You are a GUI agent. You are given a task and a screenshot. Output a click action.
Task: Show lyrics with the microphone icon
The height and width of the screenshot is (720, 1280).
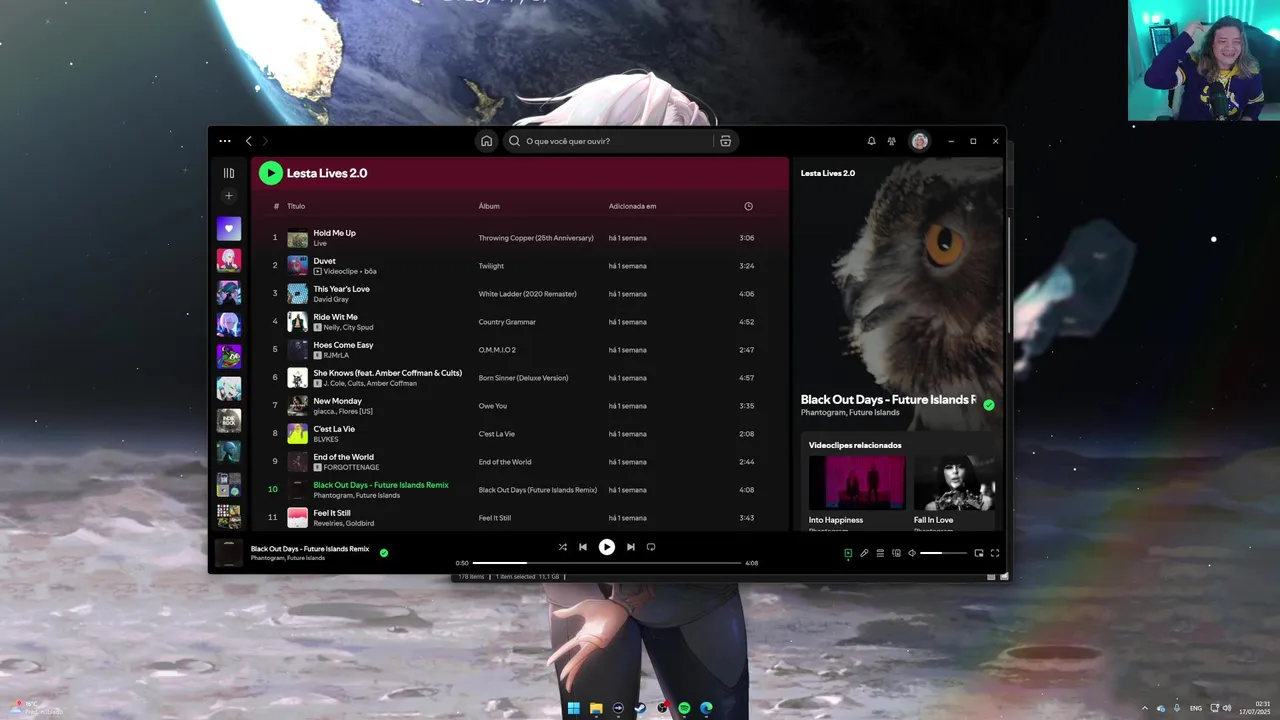pyautogui.click(x=864, y=553)
